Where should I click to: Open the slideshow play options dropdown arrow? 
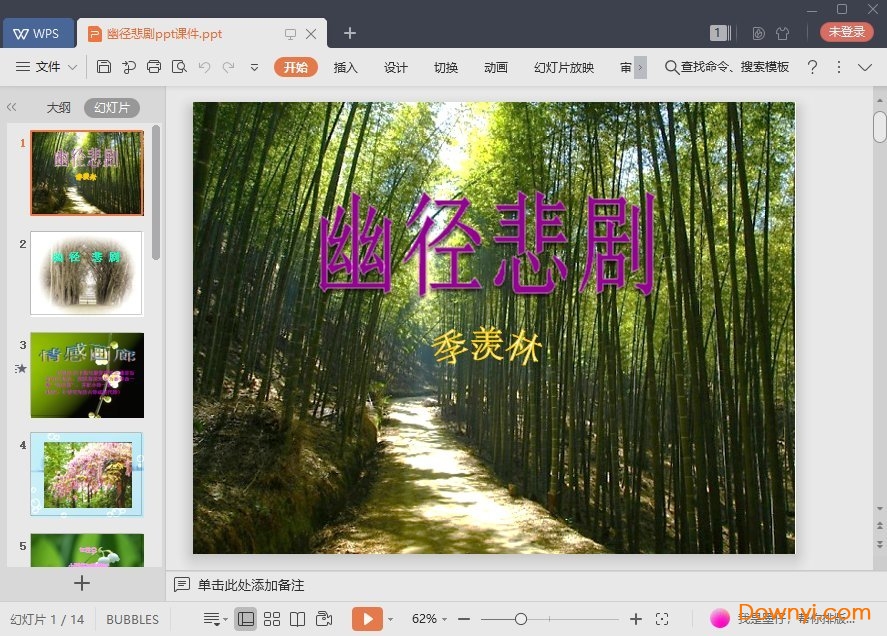click(391, 618)
